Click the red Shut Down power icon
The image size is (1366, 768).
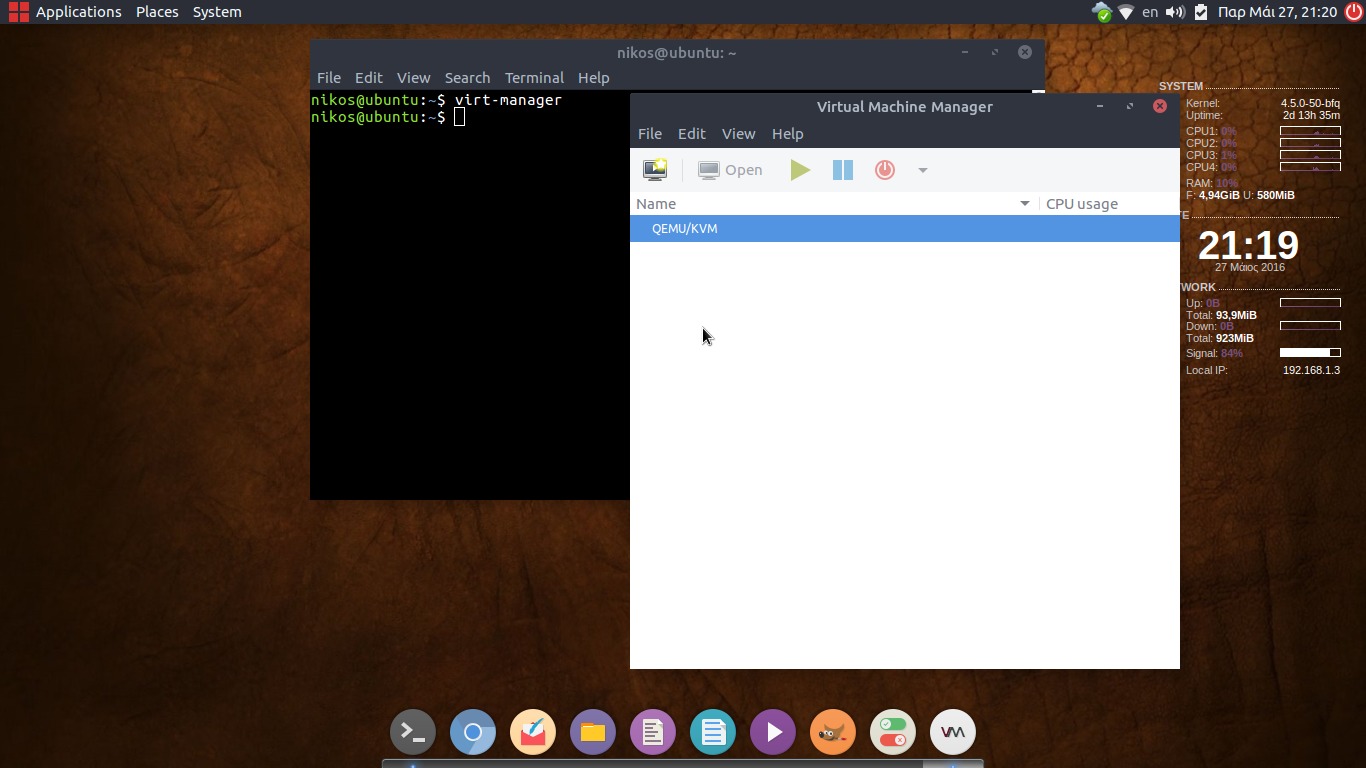(884, 170)
